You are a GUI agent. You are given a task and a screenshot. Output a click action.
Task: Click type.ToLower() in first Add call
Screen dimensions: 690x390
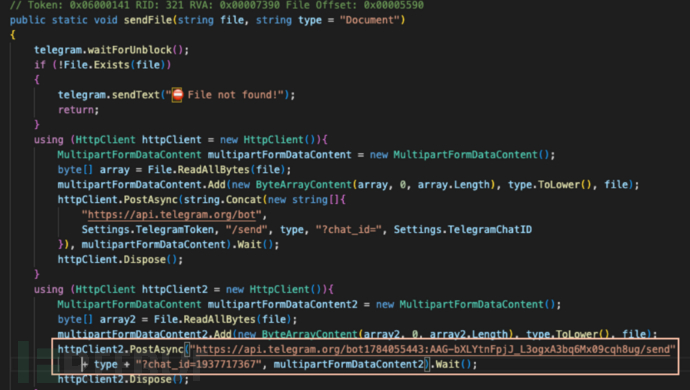(550, 184)
